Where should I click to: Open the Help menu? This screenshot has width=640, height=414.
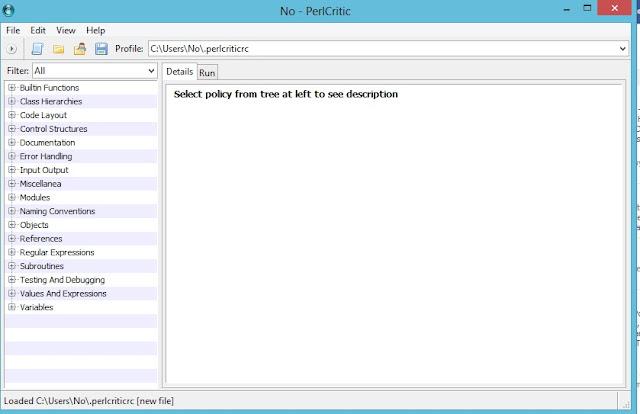96,31
